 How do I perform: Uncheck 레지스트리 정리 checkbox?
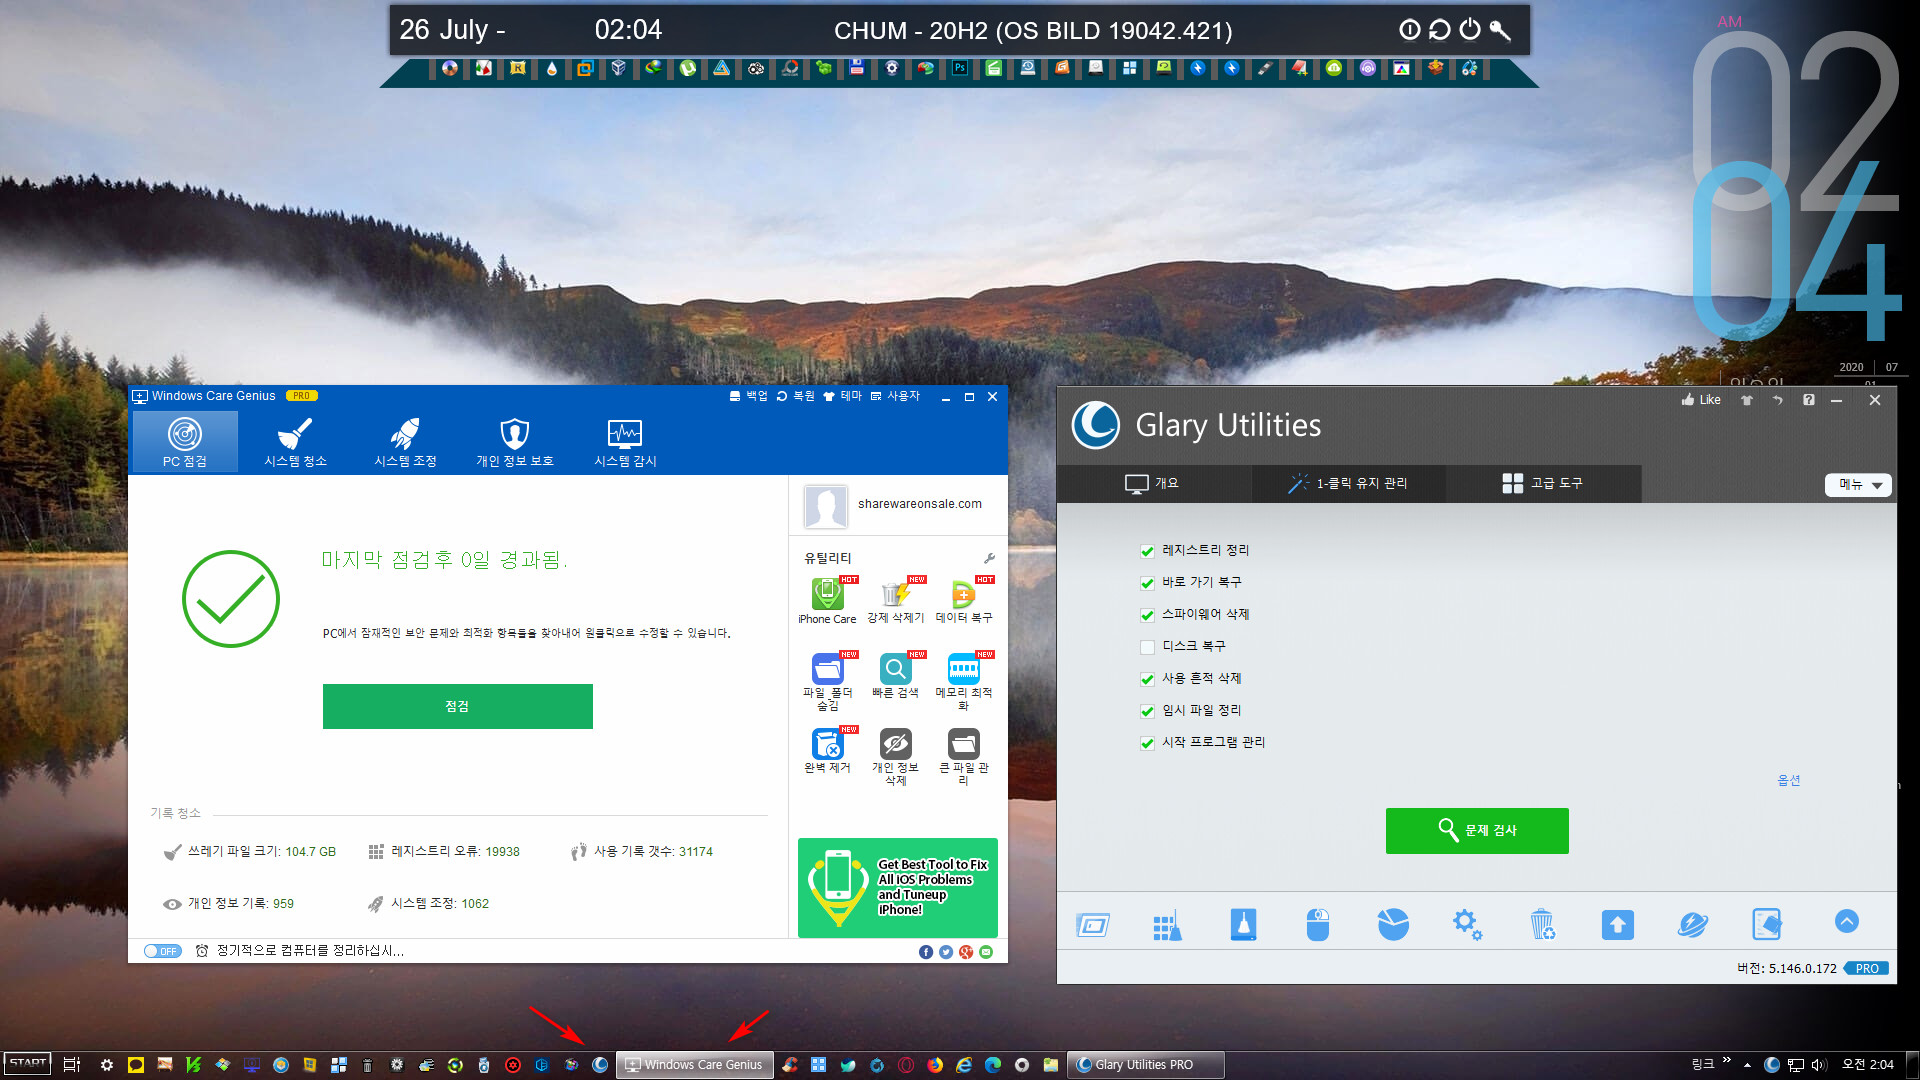click(1147, 551)
